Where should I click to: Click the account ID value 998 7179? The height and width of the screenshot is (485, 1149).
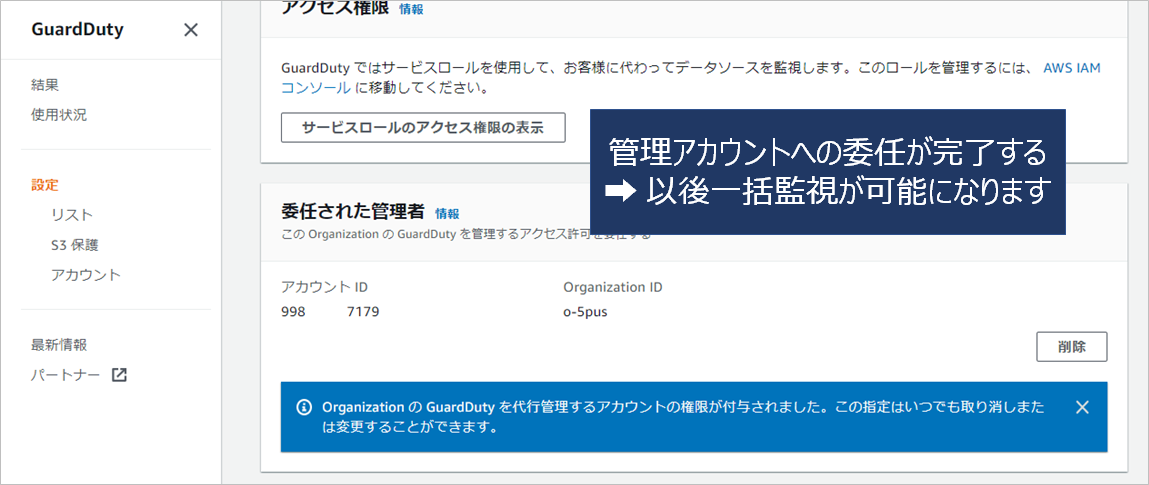coord(330,311)
